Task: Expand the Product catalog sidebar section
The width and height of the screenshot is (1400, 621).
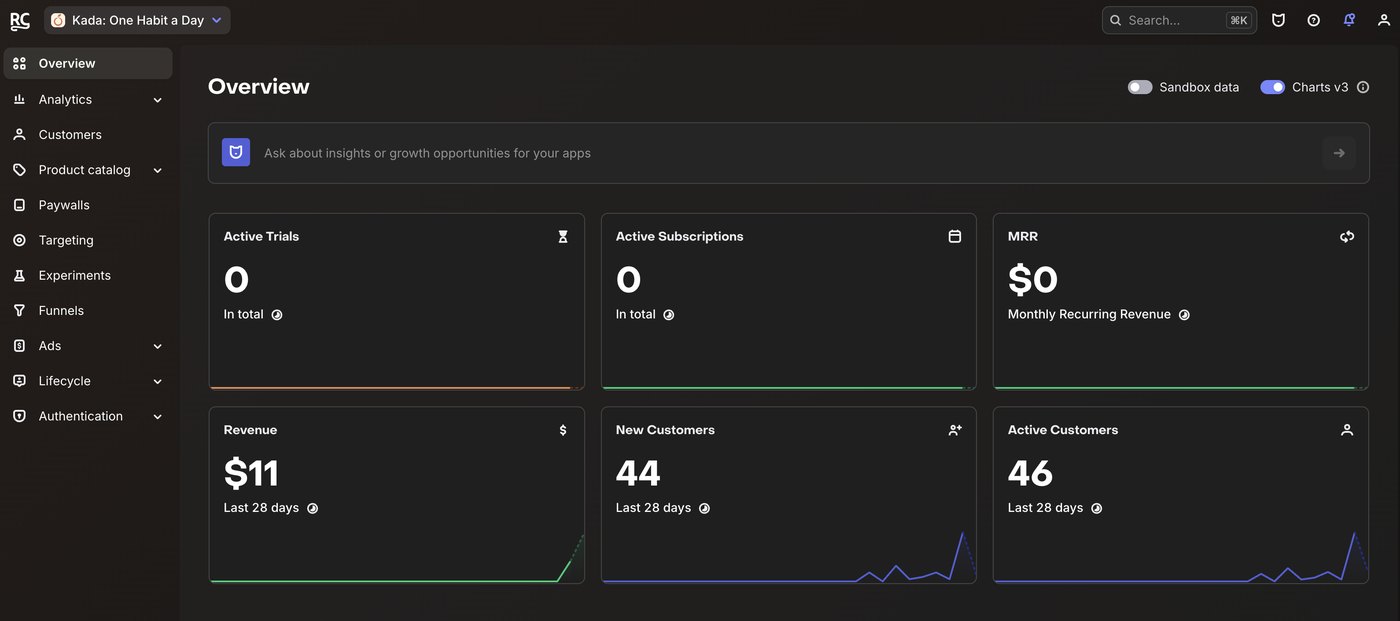Action: point(88,170)
